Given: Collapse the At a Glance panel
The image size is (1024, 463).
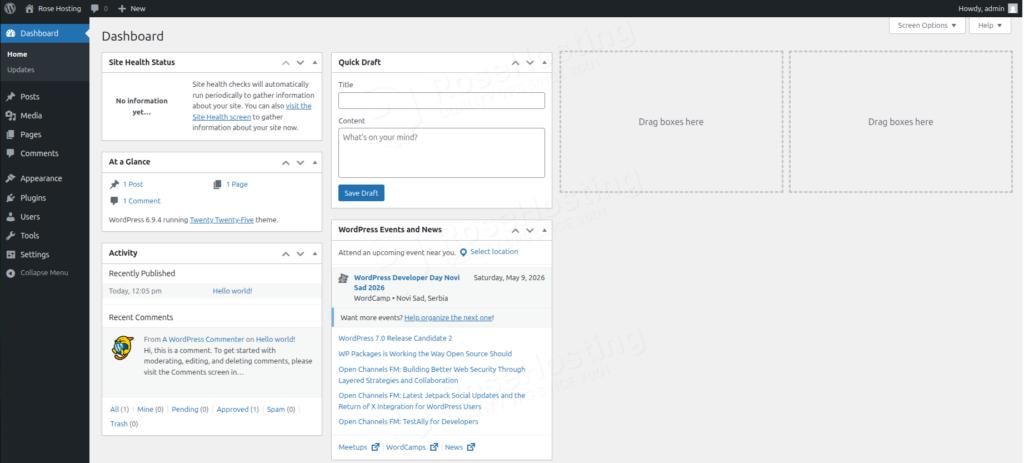Looking at the screenshot, I should tap(315, 163).
